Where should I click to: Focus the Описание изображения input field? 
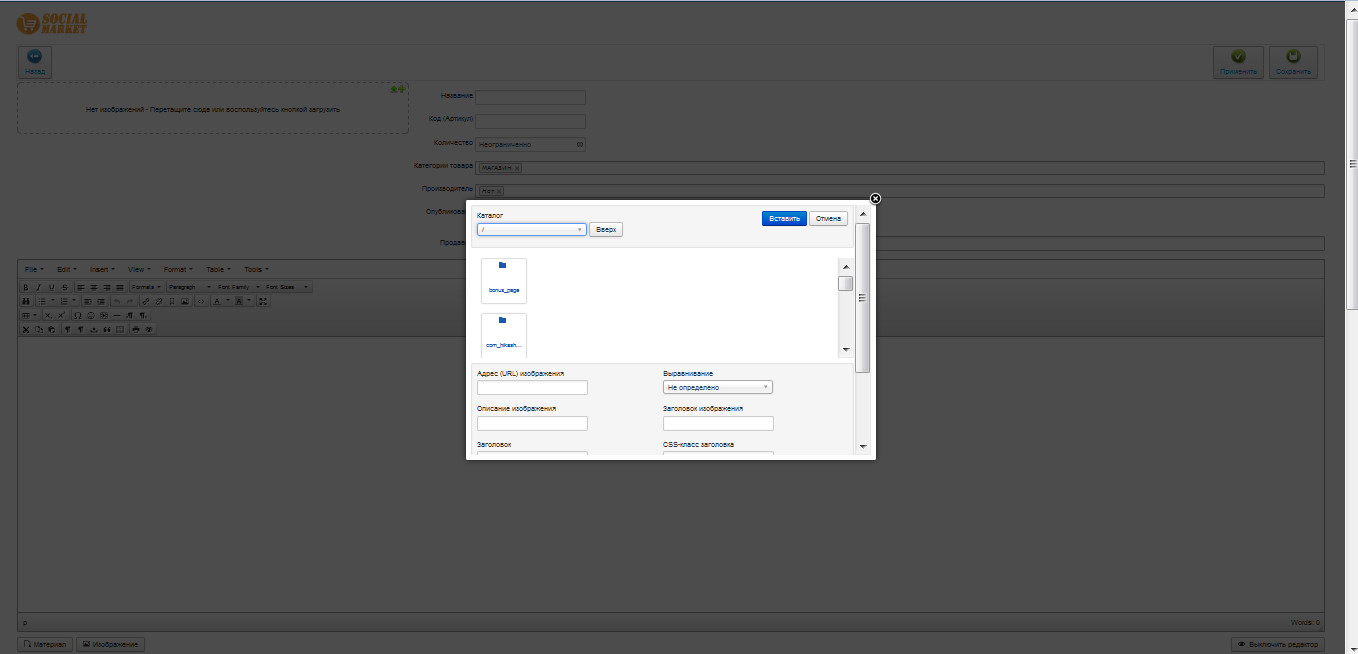[532, 423]
